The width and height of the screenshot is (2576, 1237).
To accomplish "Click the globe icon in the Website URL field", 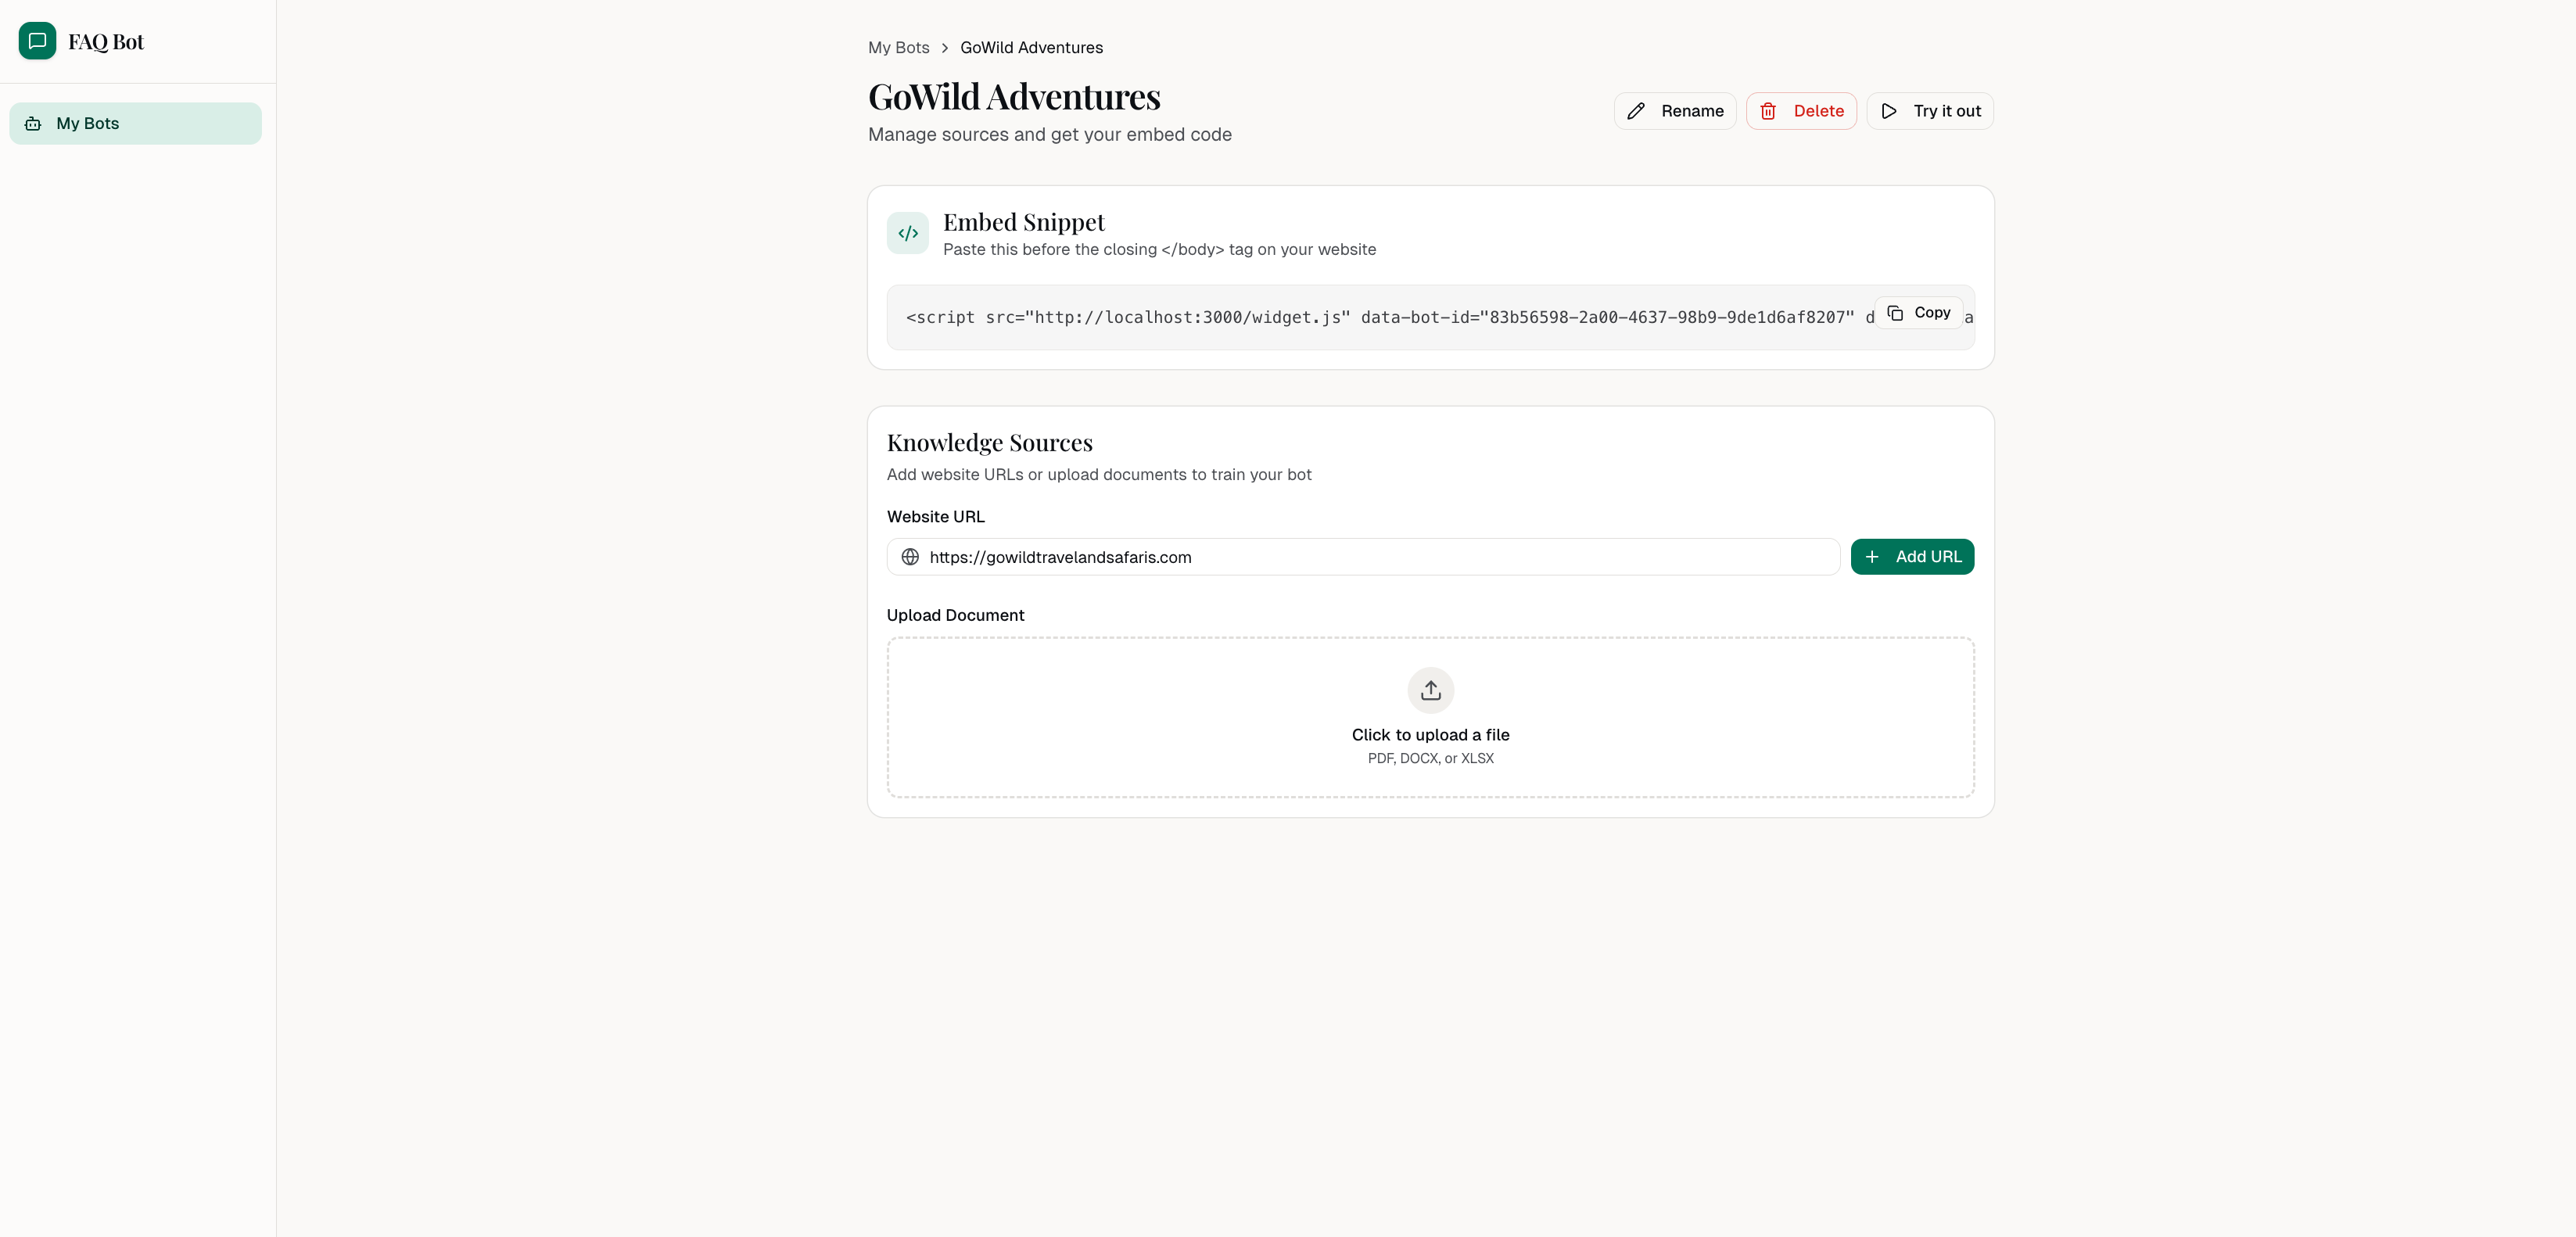I will click(910, 557).
